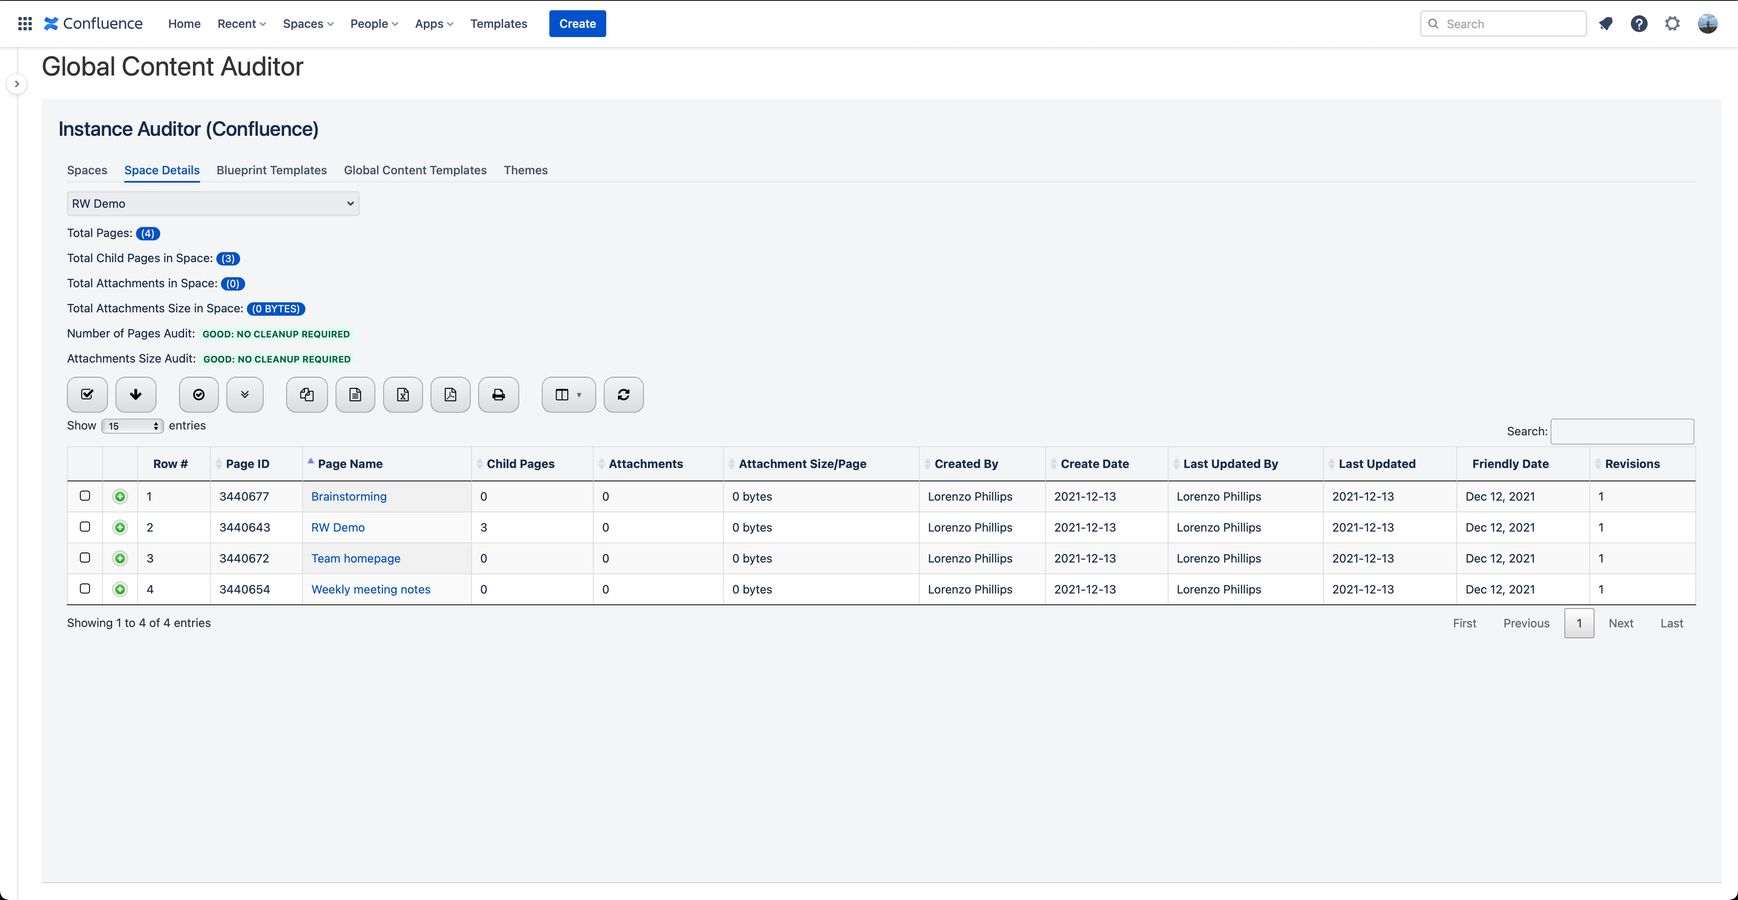Sort by the Page ID column header
Viewport: 1738px width, 900px height.
click(256, 464)
